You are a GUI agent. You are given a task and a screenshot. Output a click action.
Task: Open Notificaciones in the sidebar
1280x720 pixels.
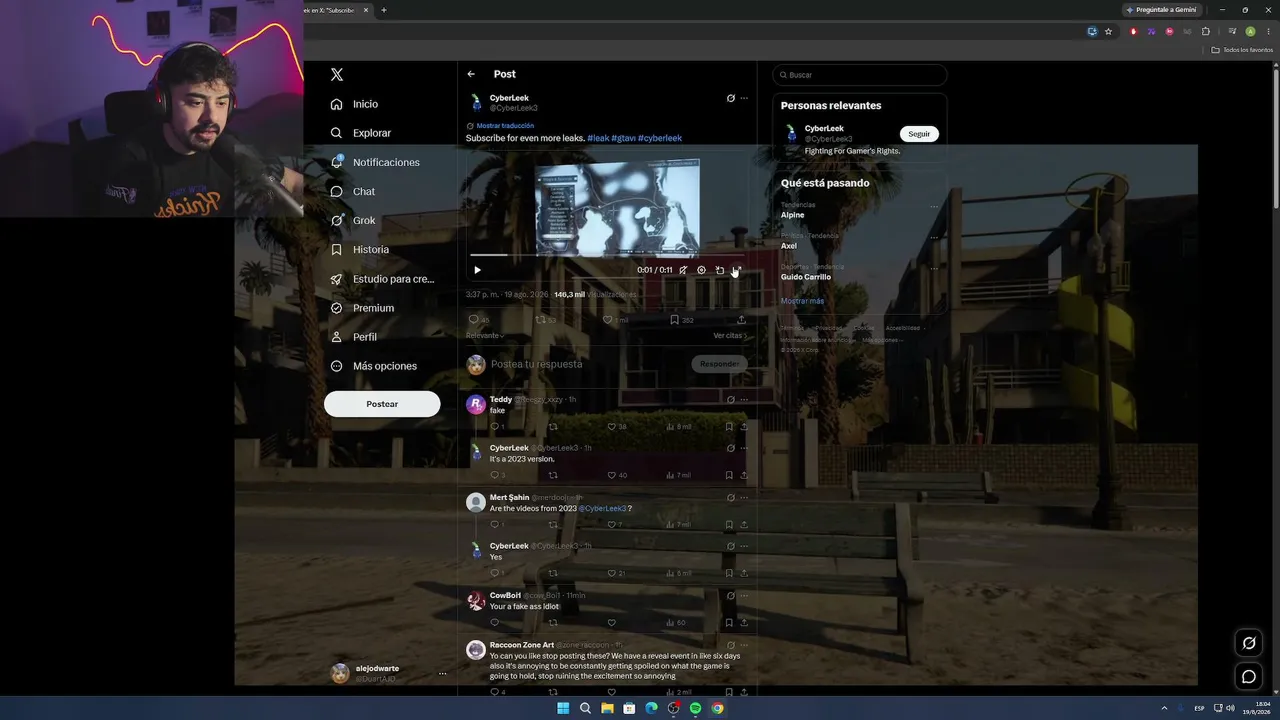375,162
